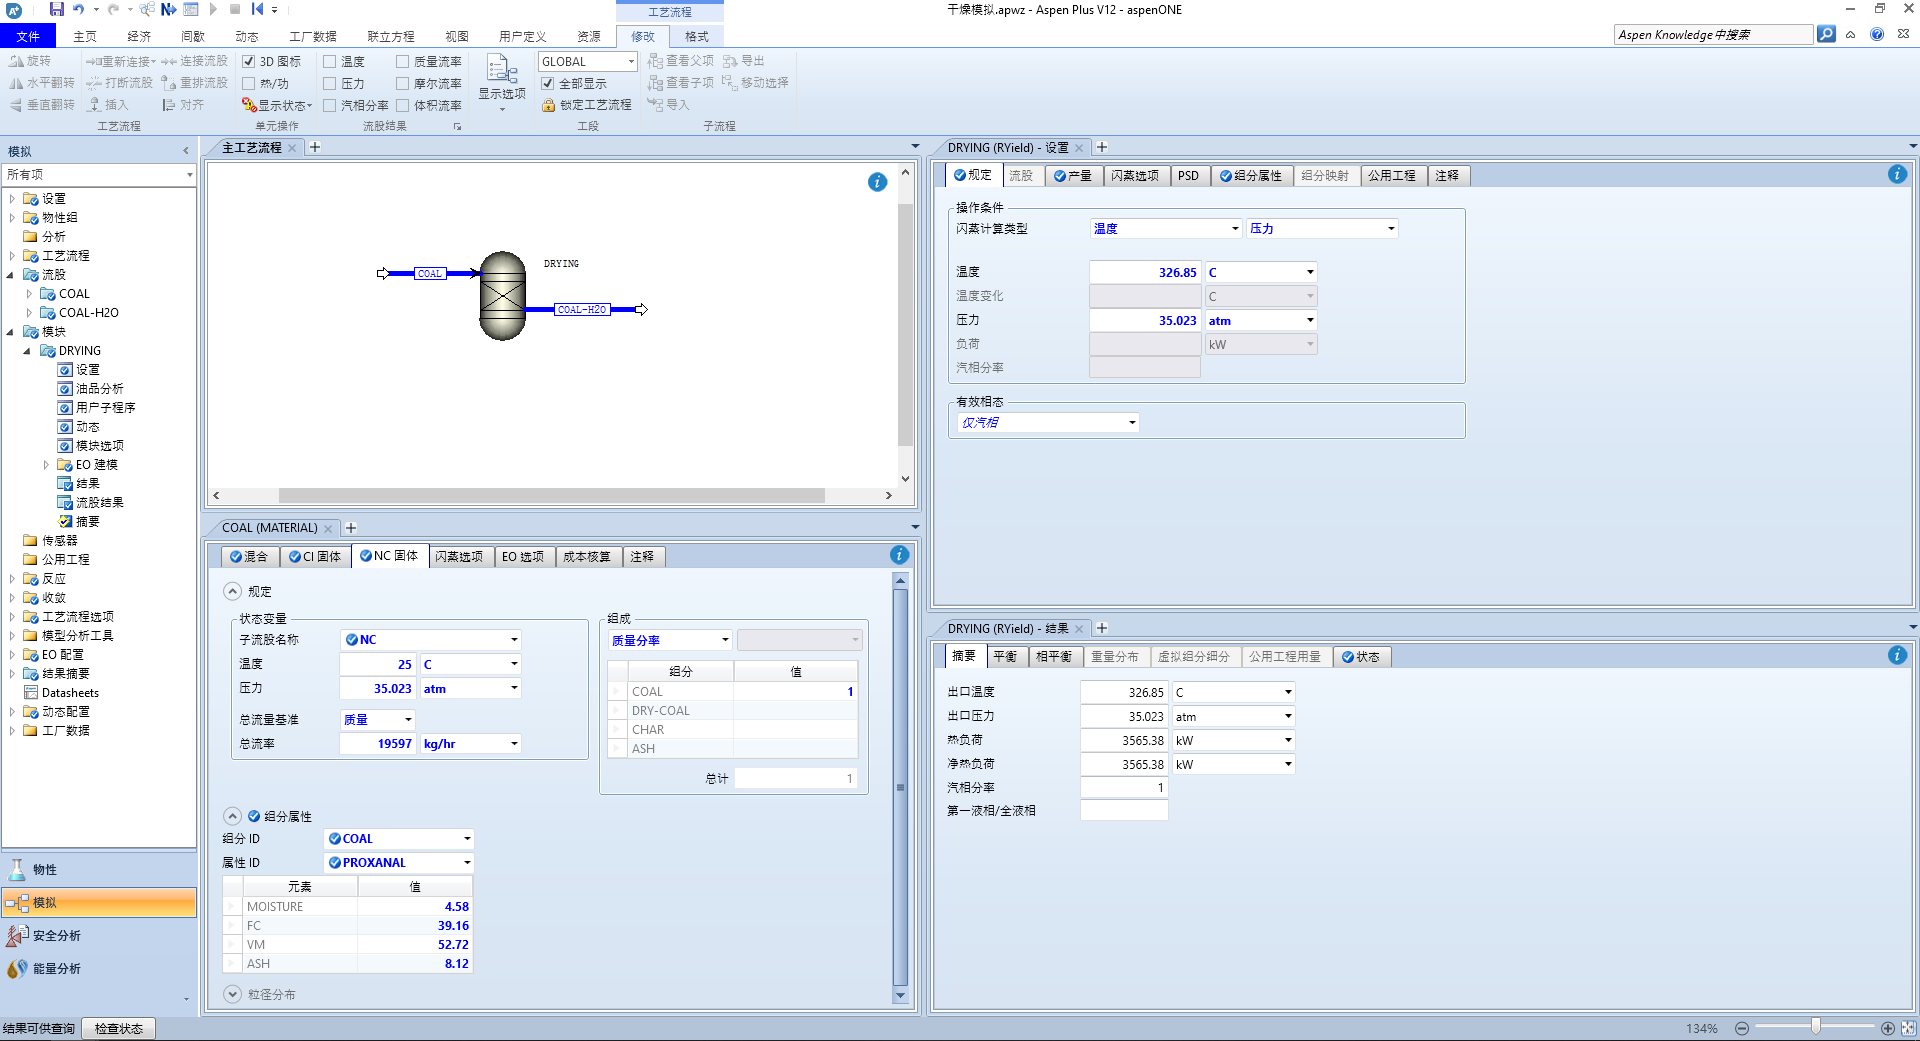Screen dimensions: 1920x1041
Task: Click the COAL stream label on flowsheet
Action: (x=430, y=273)
